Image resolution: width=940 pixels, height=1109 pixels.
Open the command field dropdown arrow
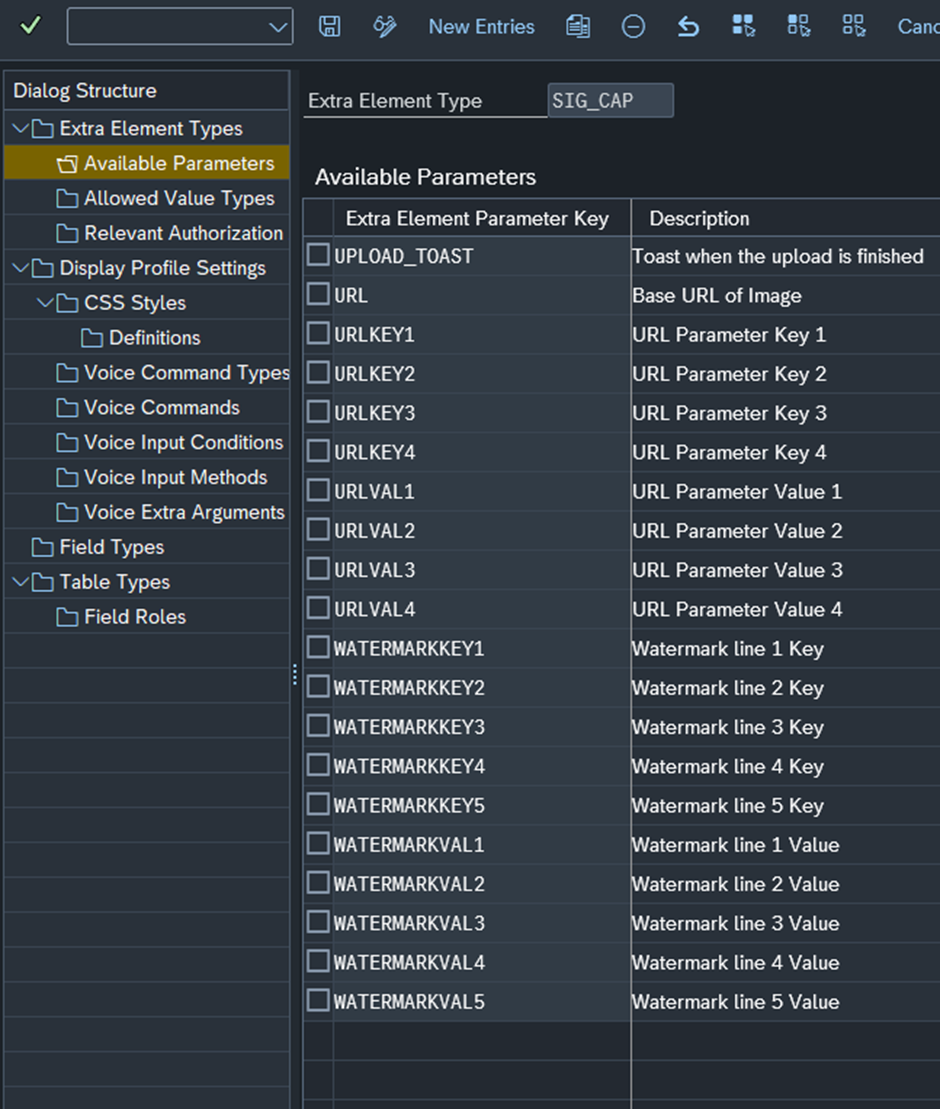[x=278, y=27]
